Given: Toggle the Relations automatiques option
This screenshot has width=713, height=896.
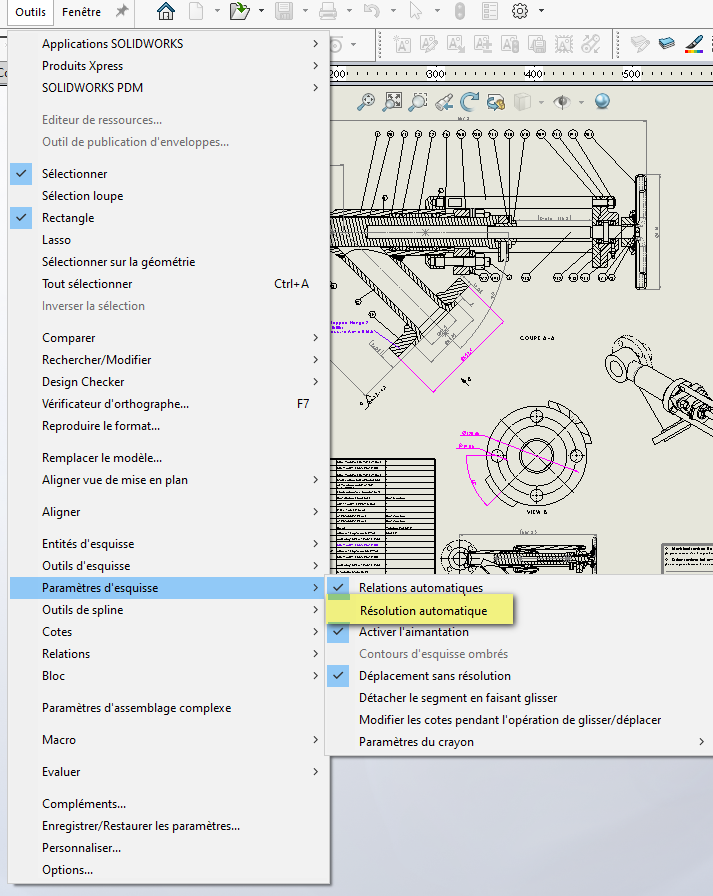Looking at the screenshot, I should [420, 588].
